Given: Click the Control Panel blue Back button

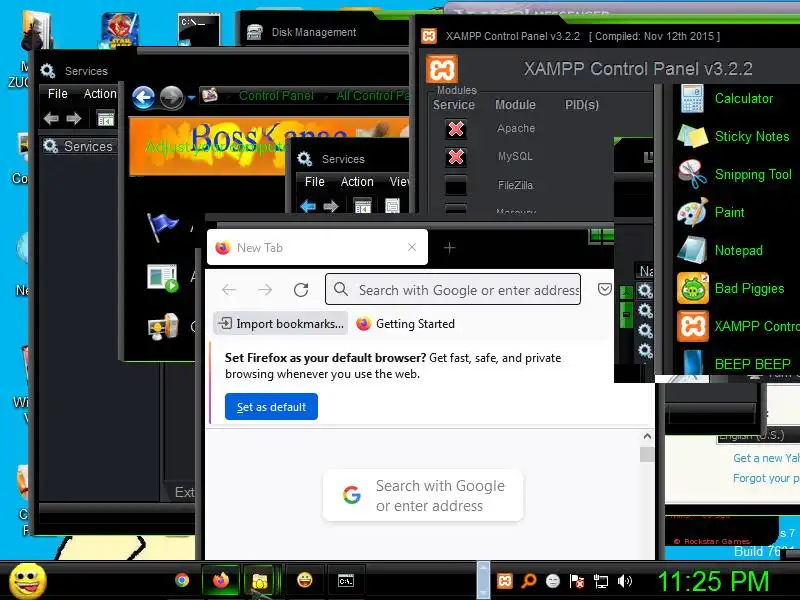Looking at the screenshot, I should (143, 98).
